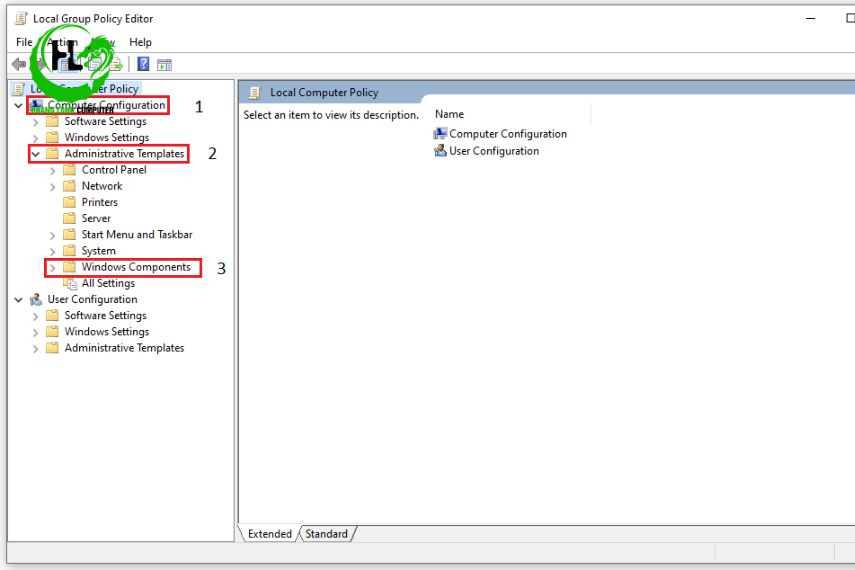855x570 pixels.
Task: Collapse the User Configuration tree node
Action: point(19,299)
